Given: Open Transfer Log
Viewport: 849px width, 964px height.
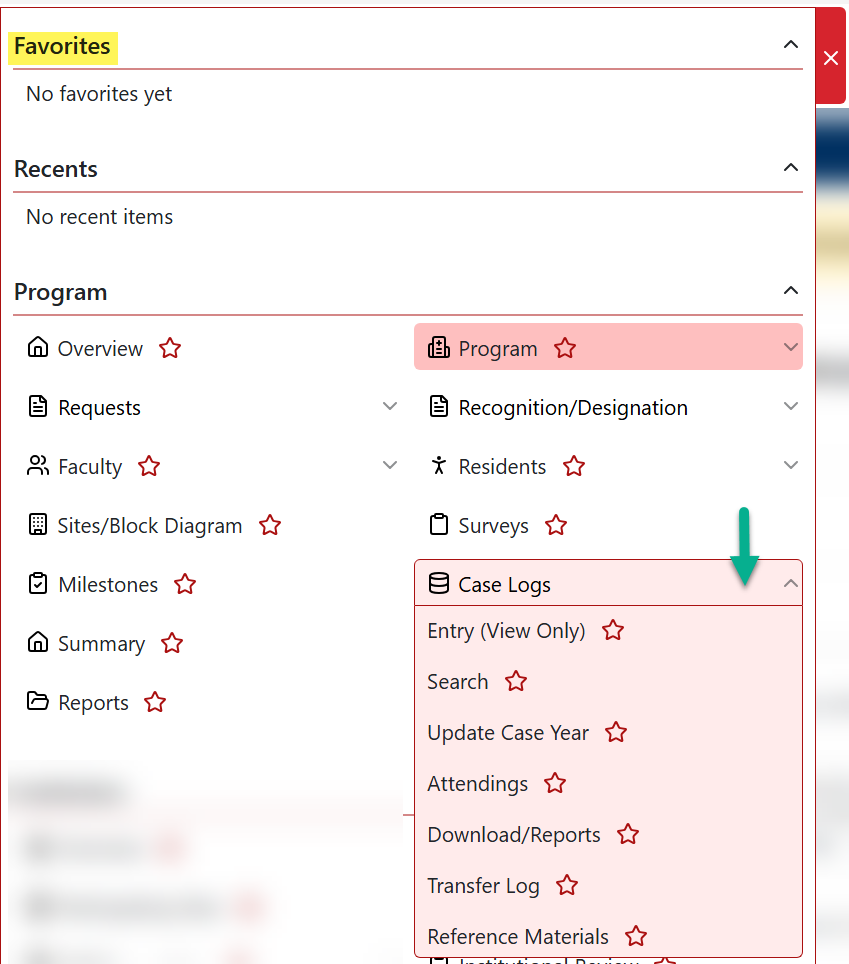Looking at the screenshot, I should pyautogui.click(x=483, y=886).
